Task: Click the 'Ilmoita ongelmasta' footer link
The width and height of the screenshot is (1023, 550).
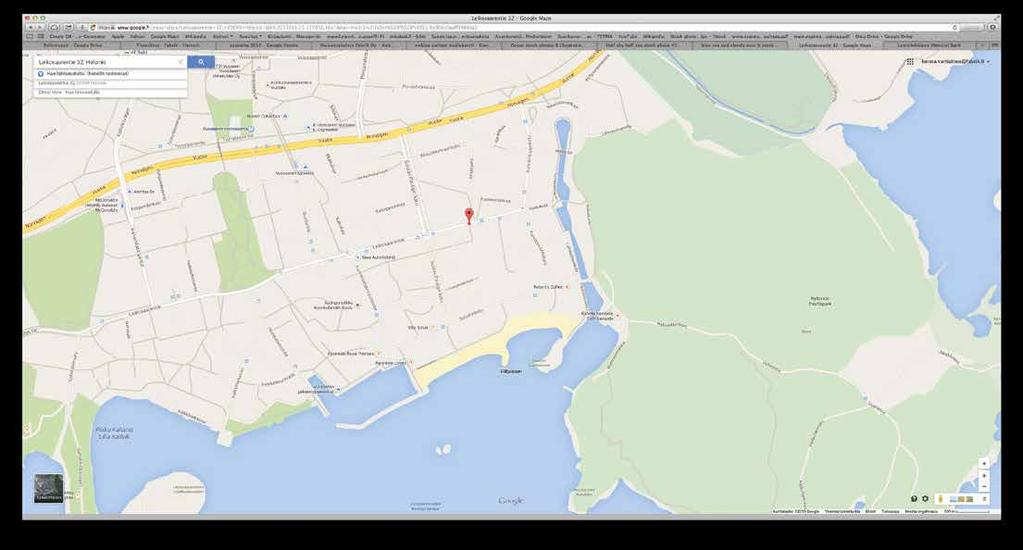Action: [921, 512]
